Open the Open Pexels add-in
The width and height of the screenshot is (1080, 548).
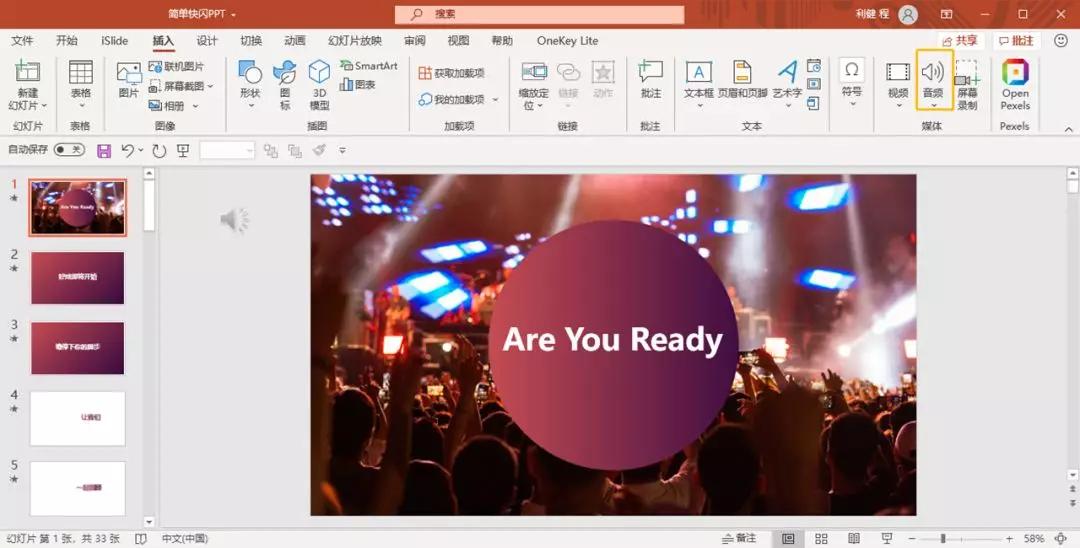point(1015,84)
